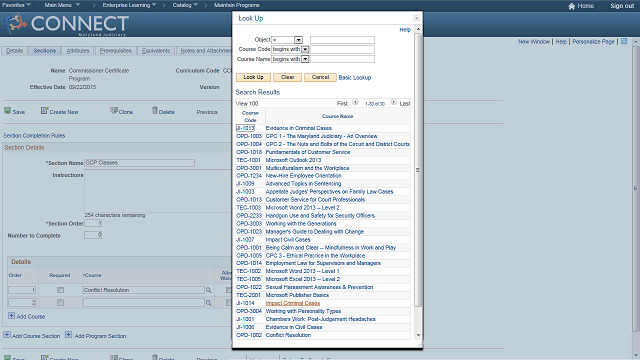
Task: Open lookup magnifier for Conflict Resolution course
Action: [209, 290]
